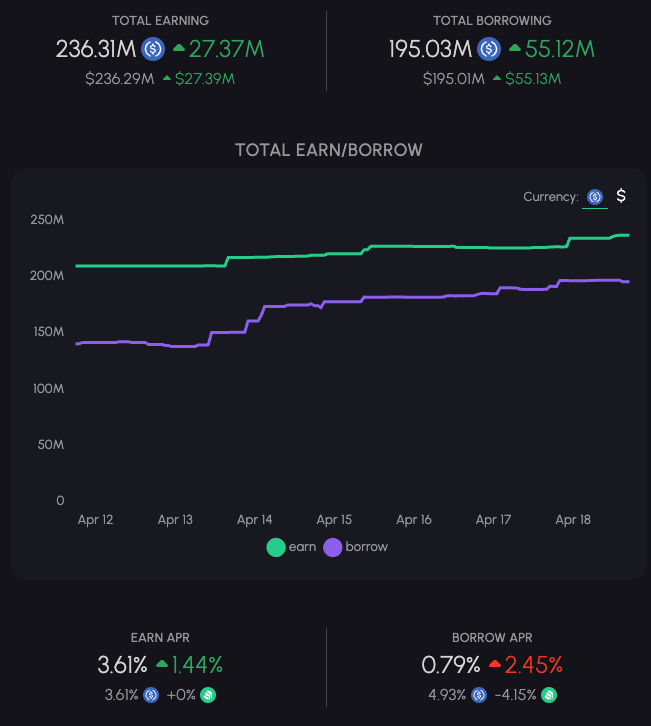The width and height of the screenshot is (651, 726).
Task: Click the 50M y-axis label
Action: 51,445
